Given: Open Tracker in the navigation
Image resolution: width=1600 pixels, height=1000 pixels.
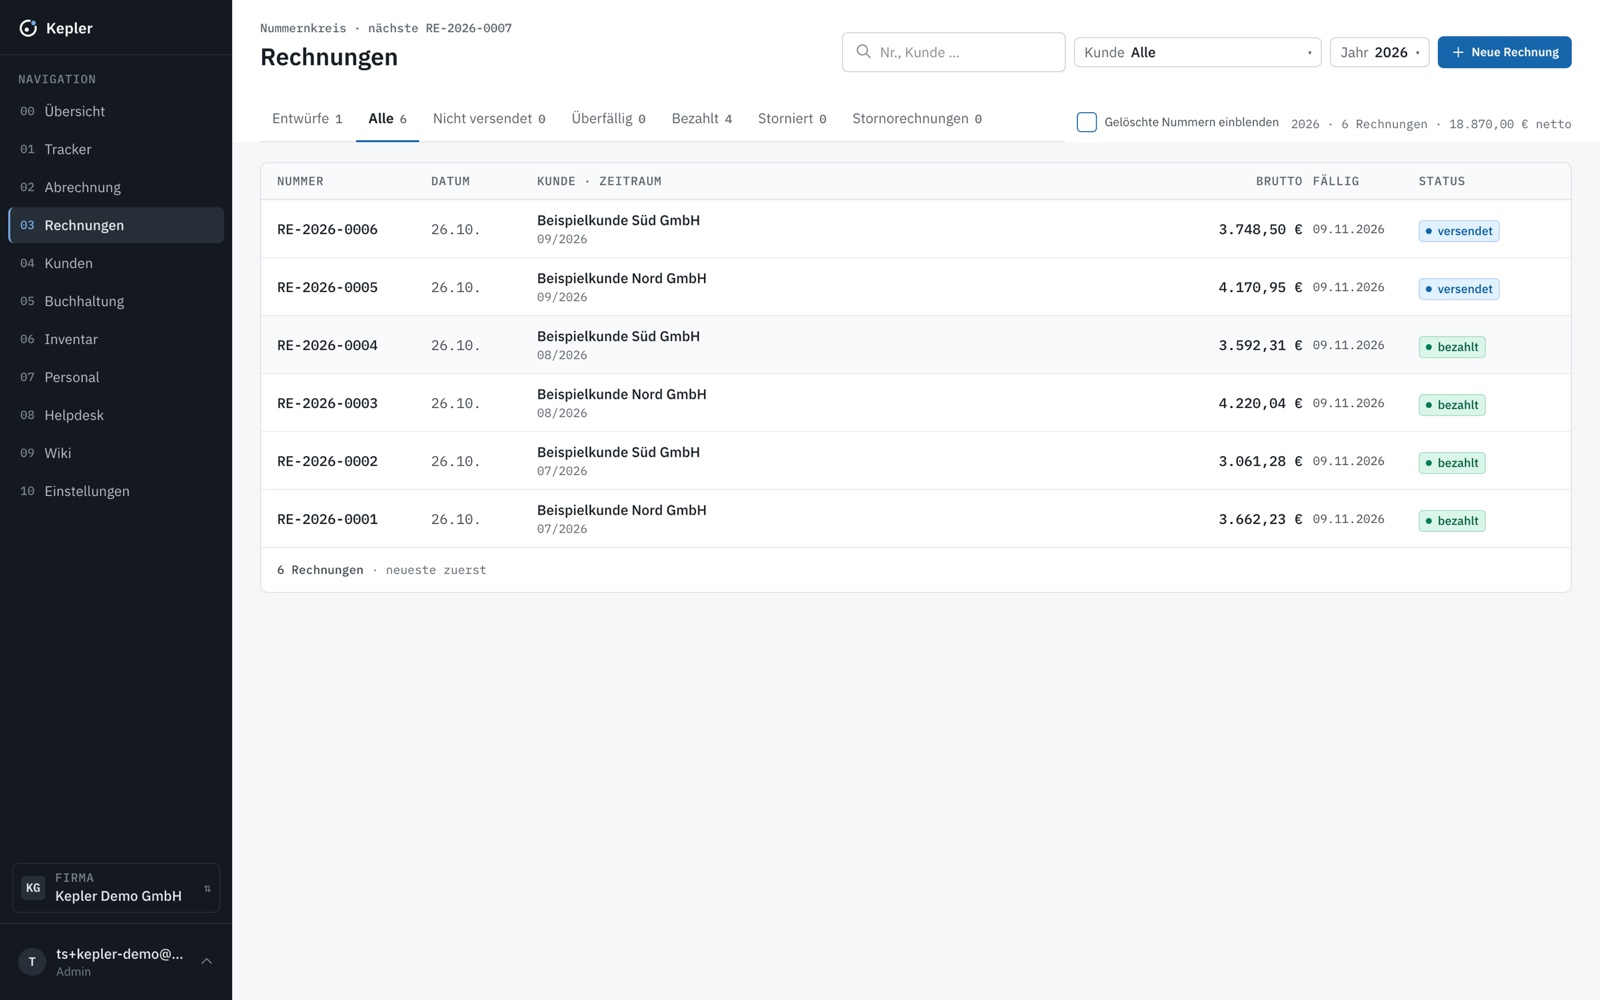Looking at the screenshot, I should pyautogui.click(x=116, y=149).
